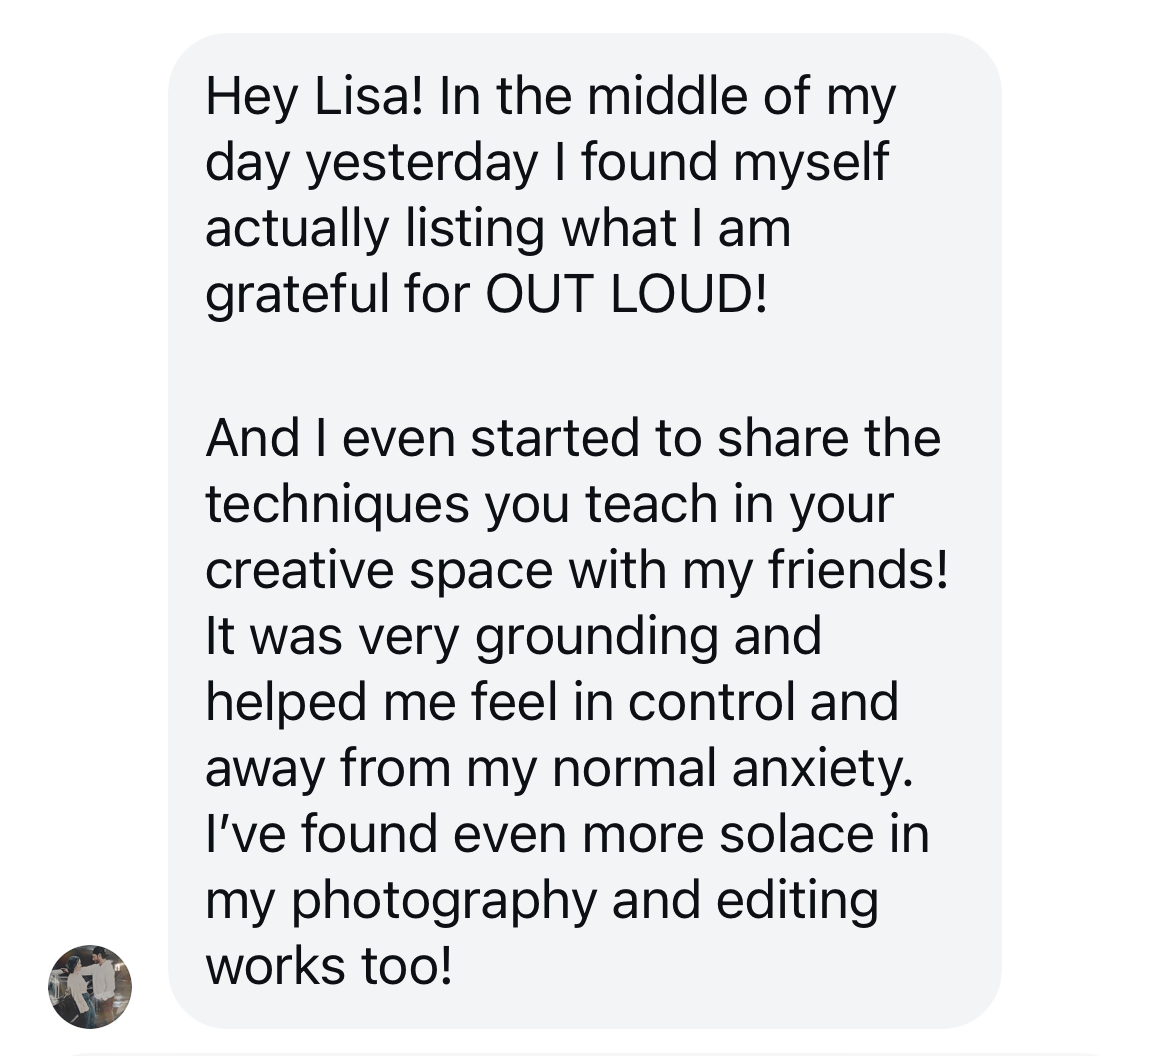Click the word "yesterday" in the message
The width and height of the screenshot is (1170, 1056).
click(x=421, y=163)
